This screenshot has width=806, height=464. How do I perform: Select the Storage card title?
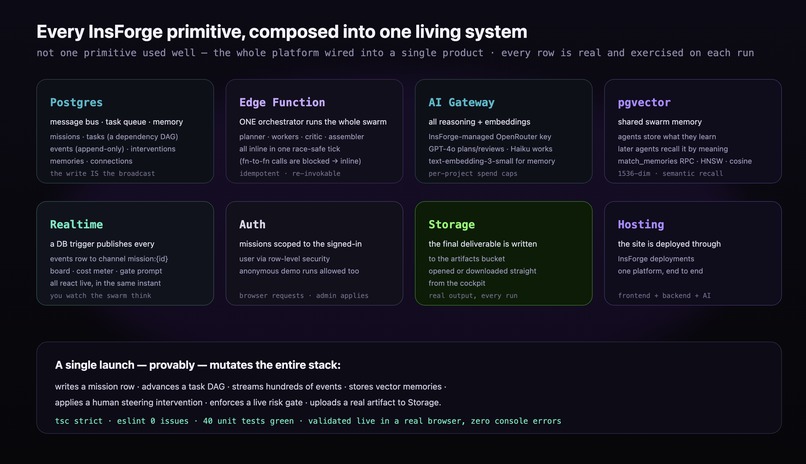(451, 225)
